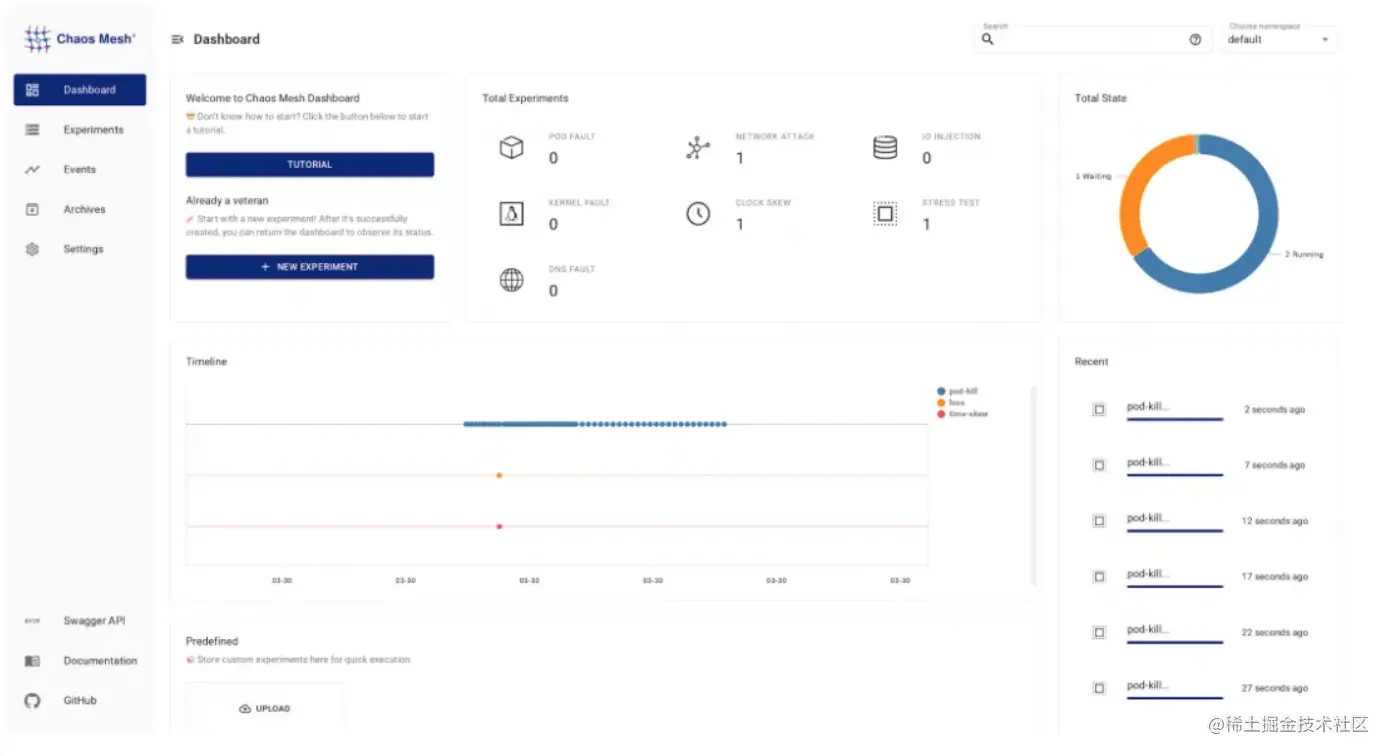
Task: Toggle the loss legend entry
Action: (x=951, y=402)
